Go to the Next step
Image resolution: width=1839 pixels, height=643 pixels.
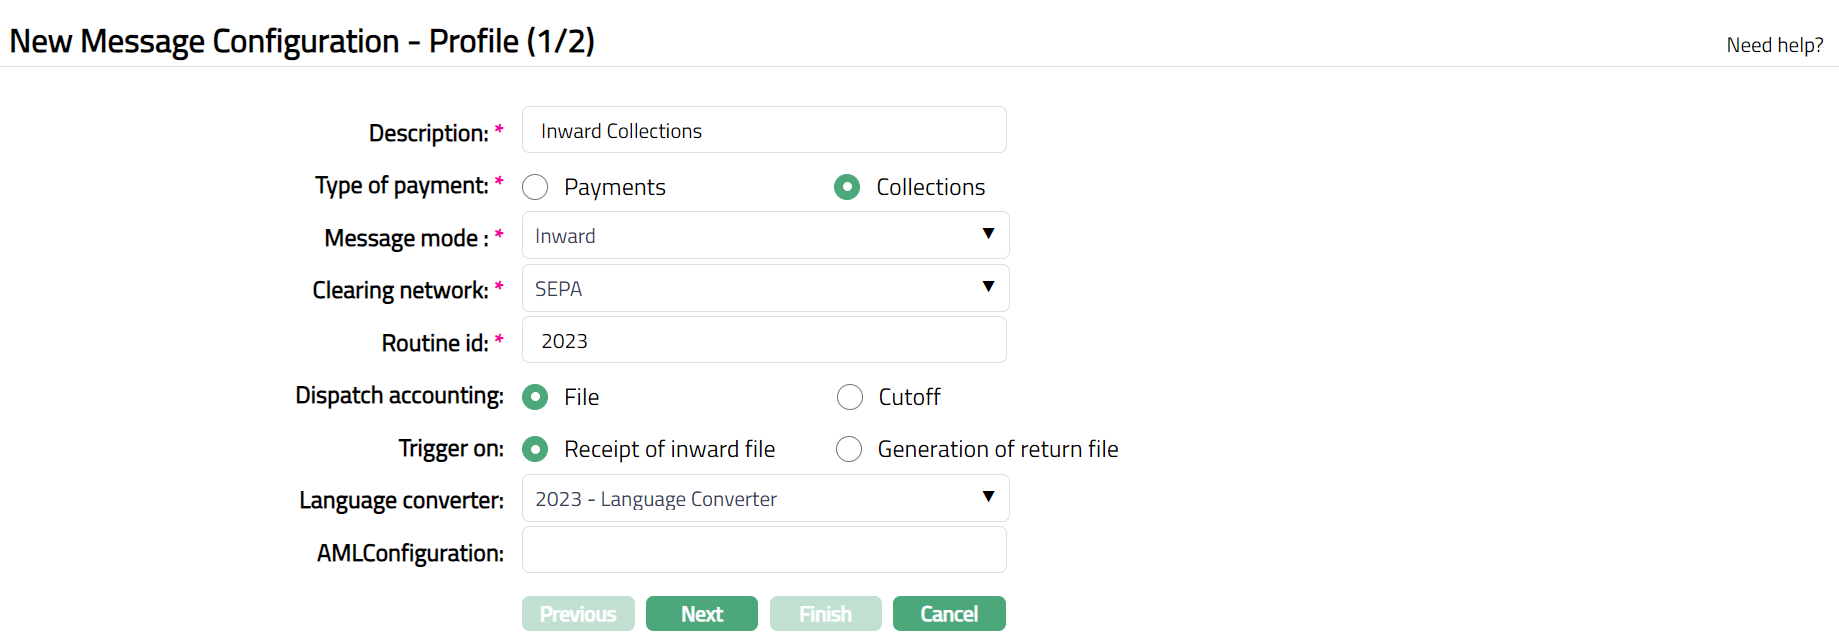(701, 614)
